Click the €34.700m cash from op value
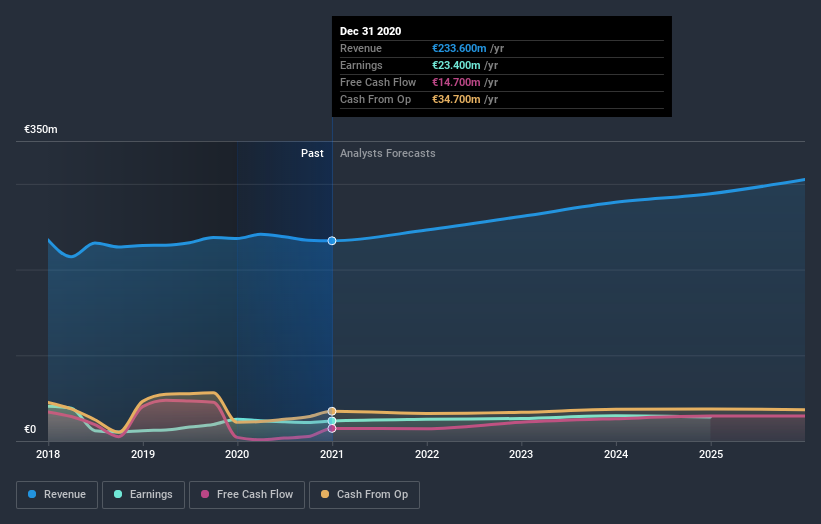 (x=456, y=99)
